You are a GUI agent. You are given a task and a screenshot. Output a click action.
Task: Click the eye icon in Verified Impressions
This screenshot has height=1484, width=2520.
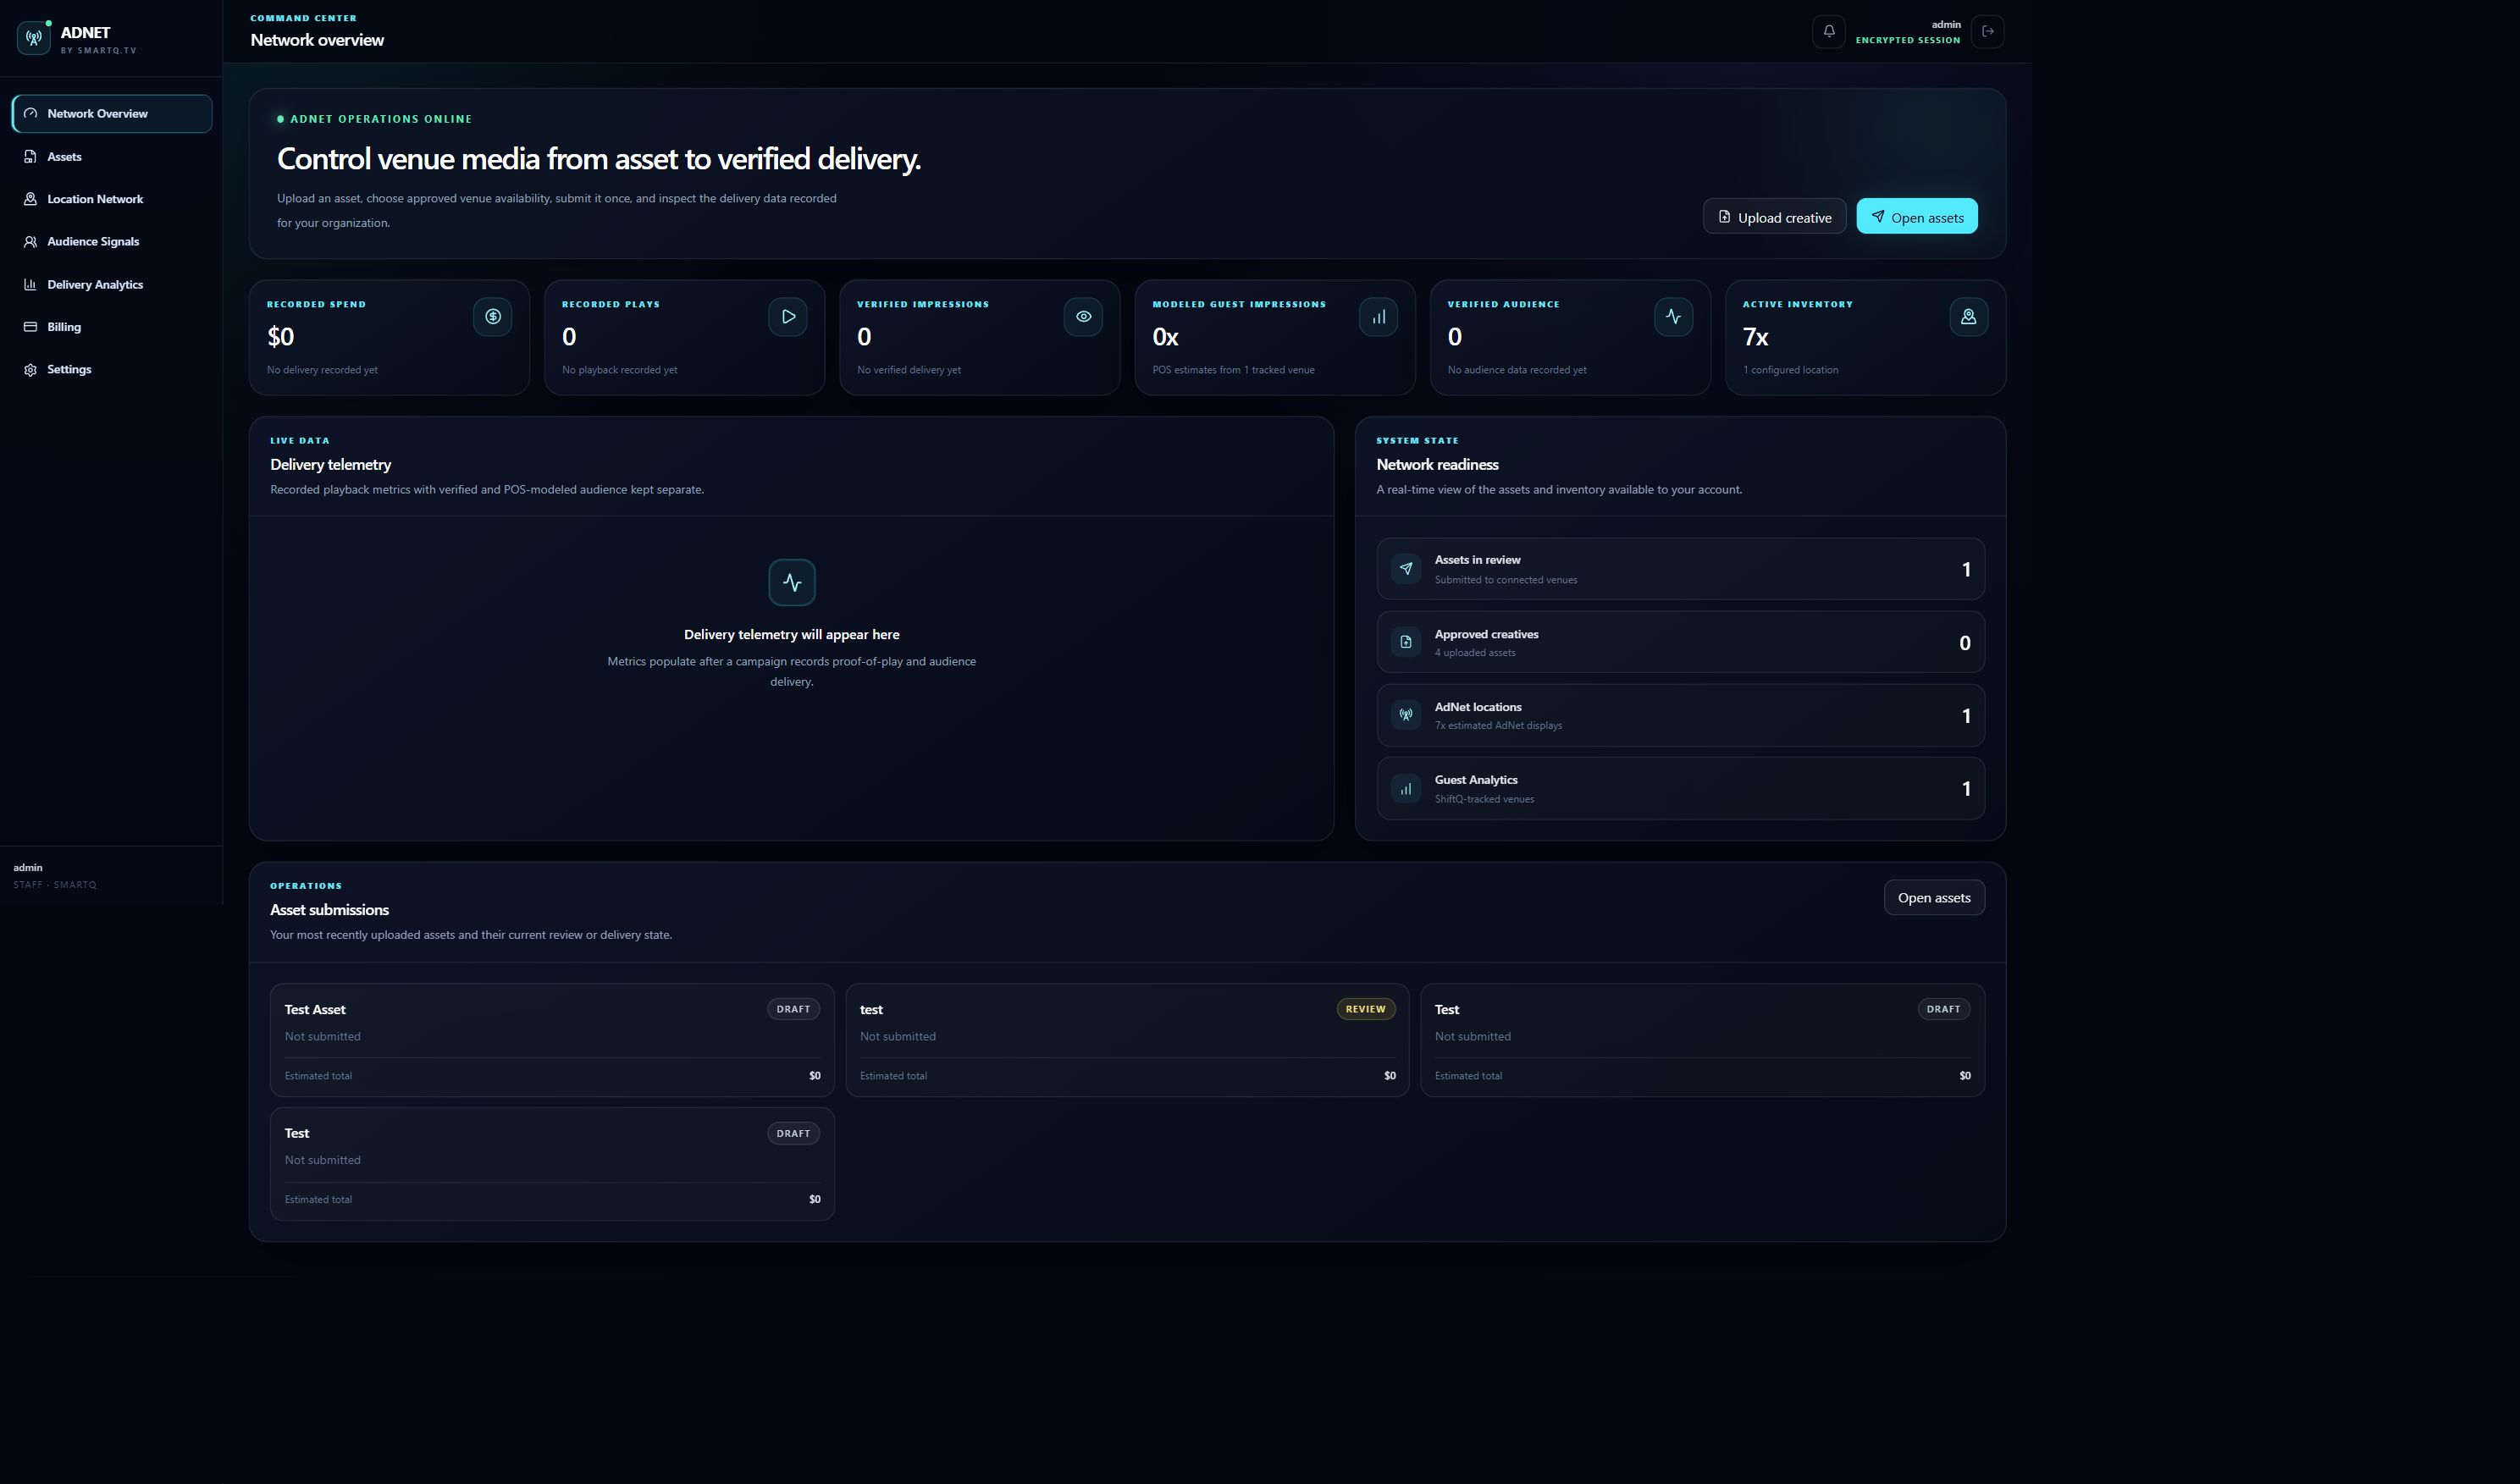point(1083,317)
